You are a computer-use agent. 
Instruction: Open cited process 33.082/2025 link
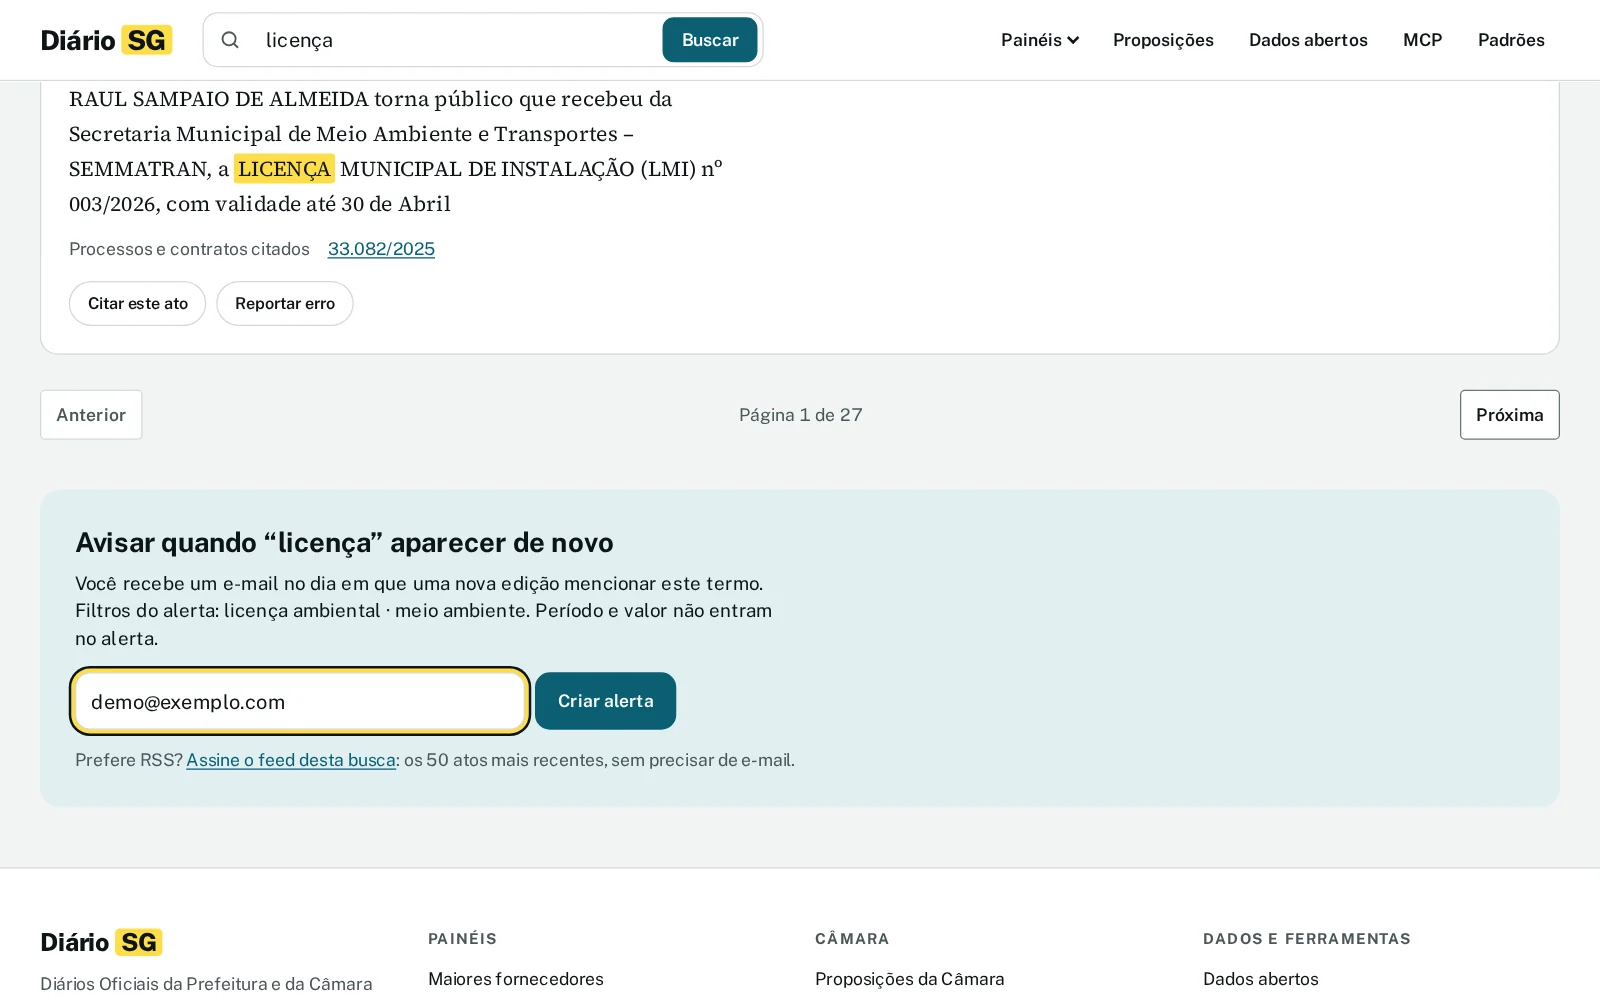click(381, 249)
